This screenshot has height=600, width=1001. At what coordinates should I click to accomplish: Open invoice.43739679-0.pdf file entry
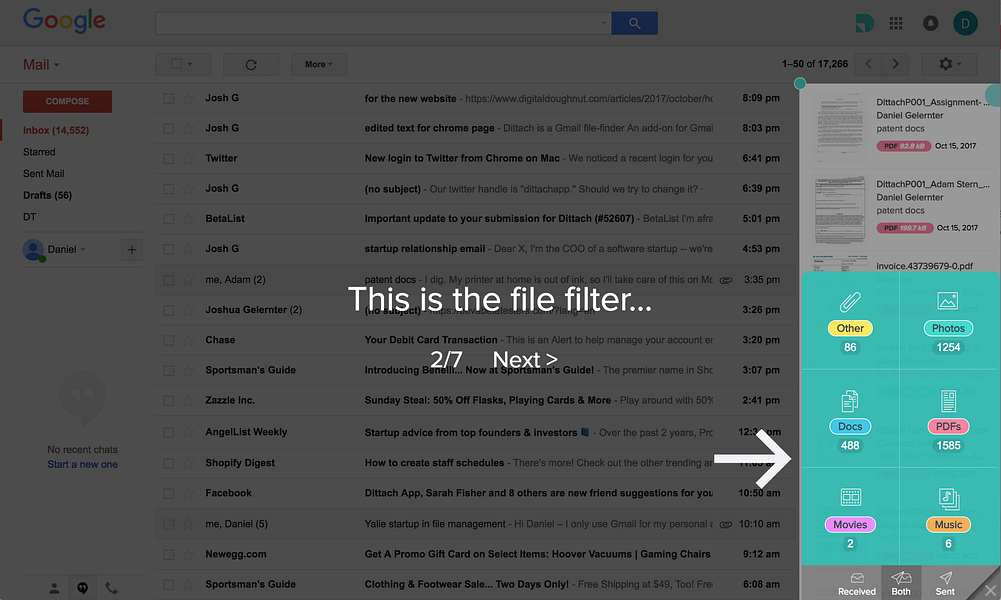[924, 266]
